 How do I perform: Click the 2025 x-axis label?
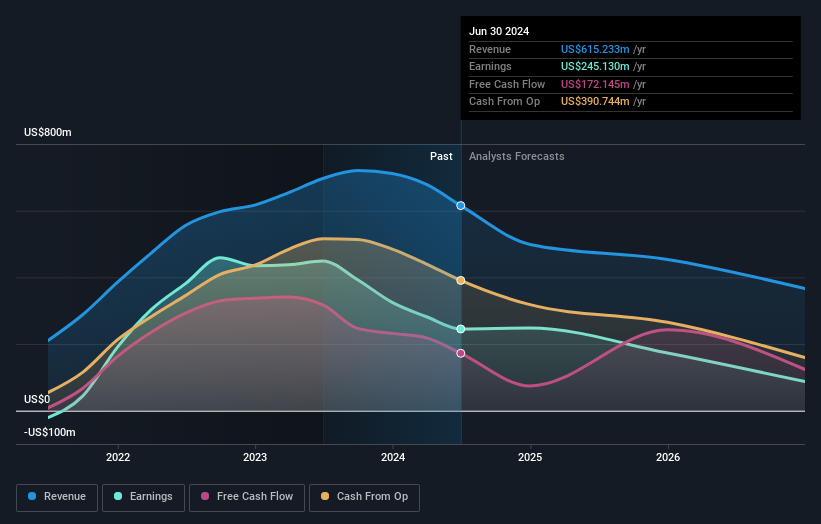pos(530,457)
